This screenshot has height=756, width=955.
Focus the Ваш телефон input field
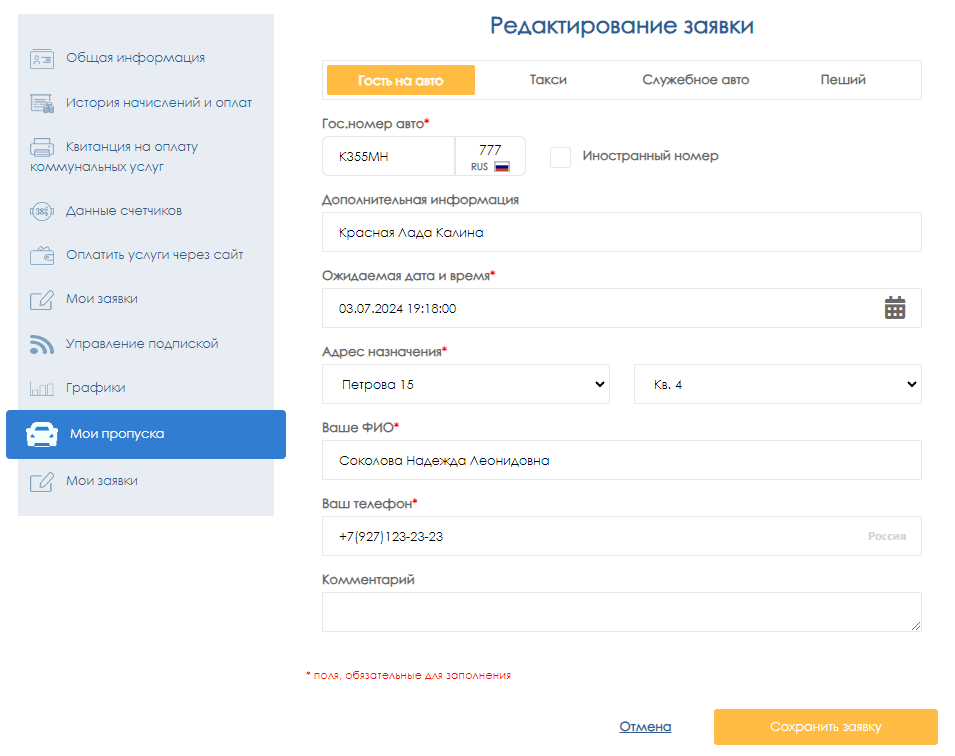600,536
